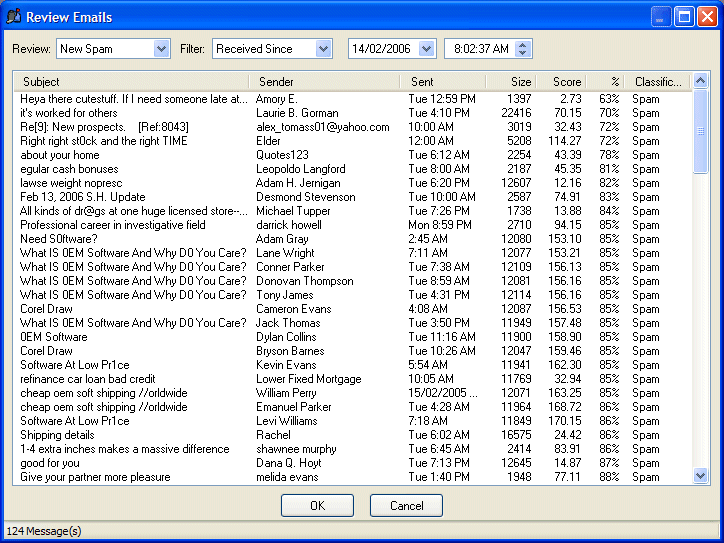724x543 pixels.
Task: Sort by the Sent column header
Action: tap(443, 82)
